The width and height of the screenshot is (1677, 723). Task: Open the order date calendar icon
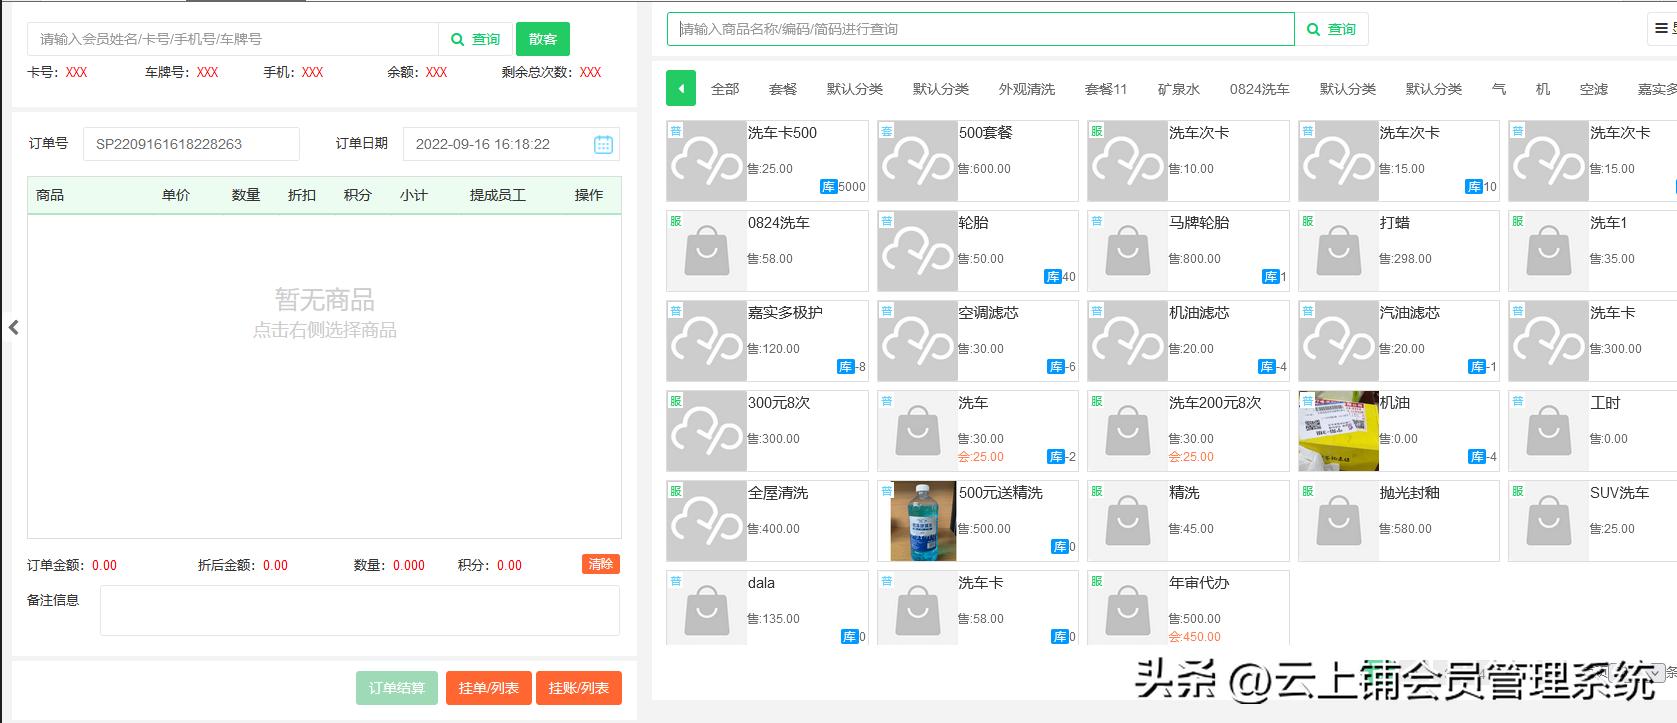[x=603, y=144]
